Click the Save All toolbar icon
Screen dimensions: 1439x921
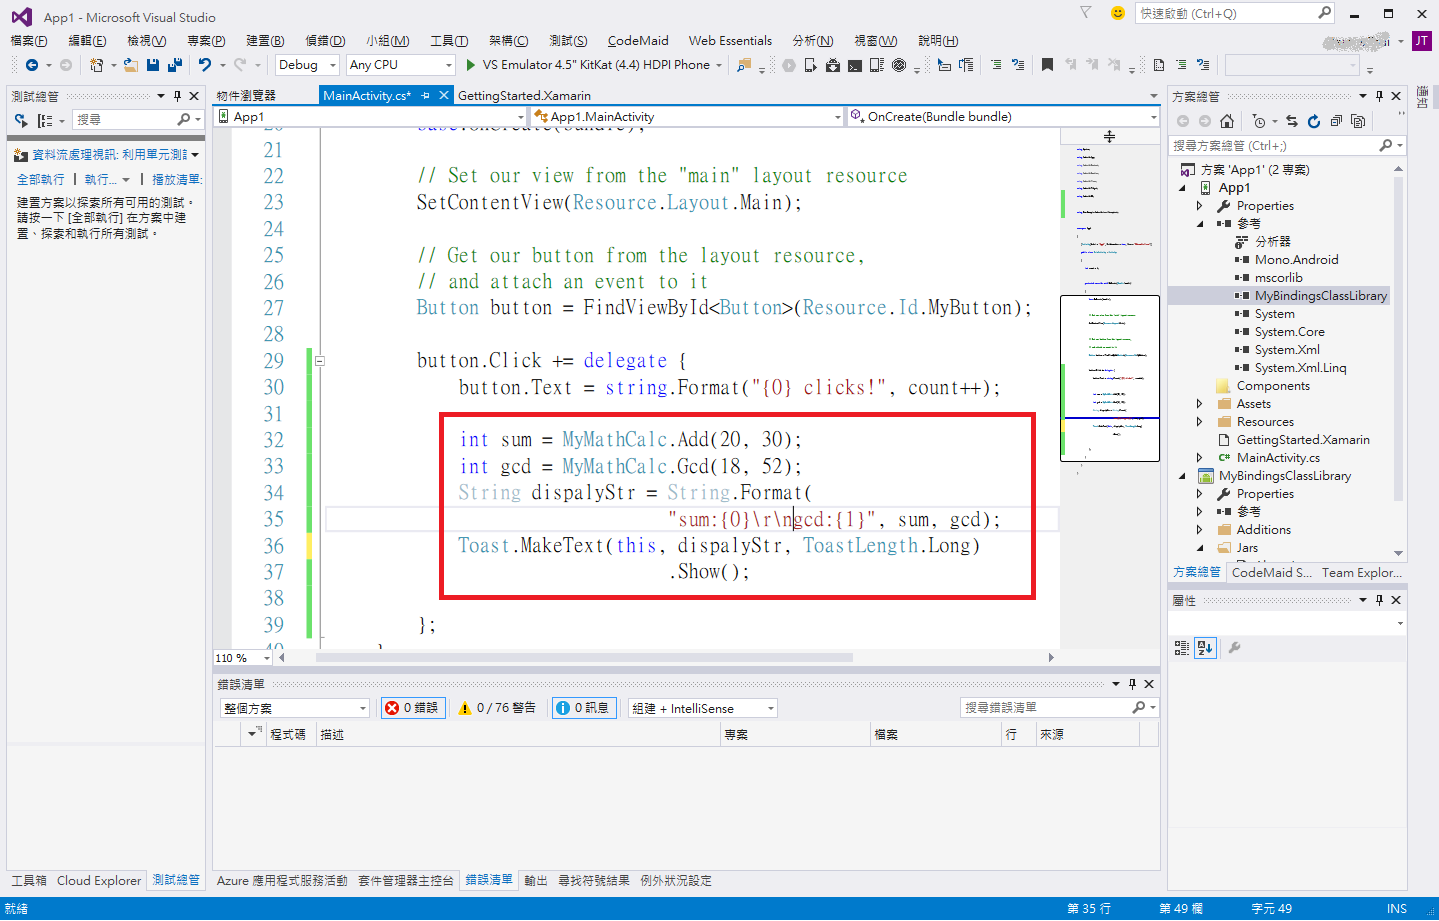pyautogui.click(x=174, y=65)
